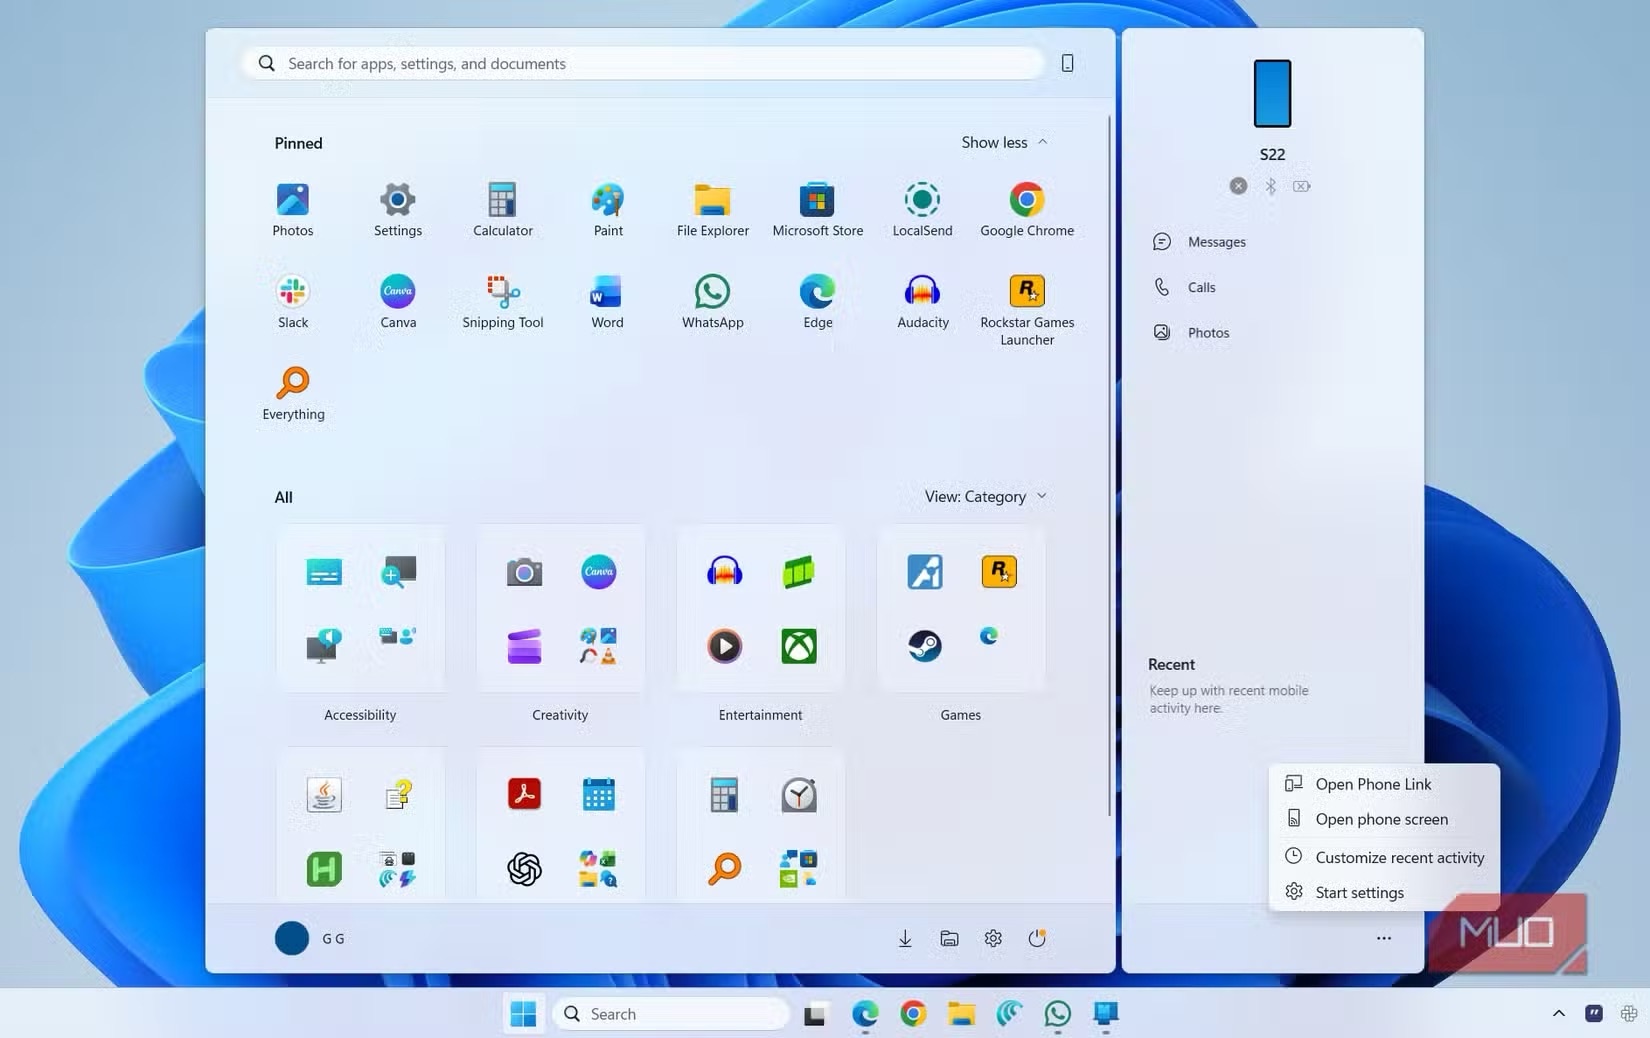Click the ellipsis menu in the phone panel
The width and height of the screenshot is (1650, 1038).
point(1383,938)
